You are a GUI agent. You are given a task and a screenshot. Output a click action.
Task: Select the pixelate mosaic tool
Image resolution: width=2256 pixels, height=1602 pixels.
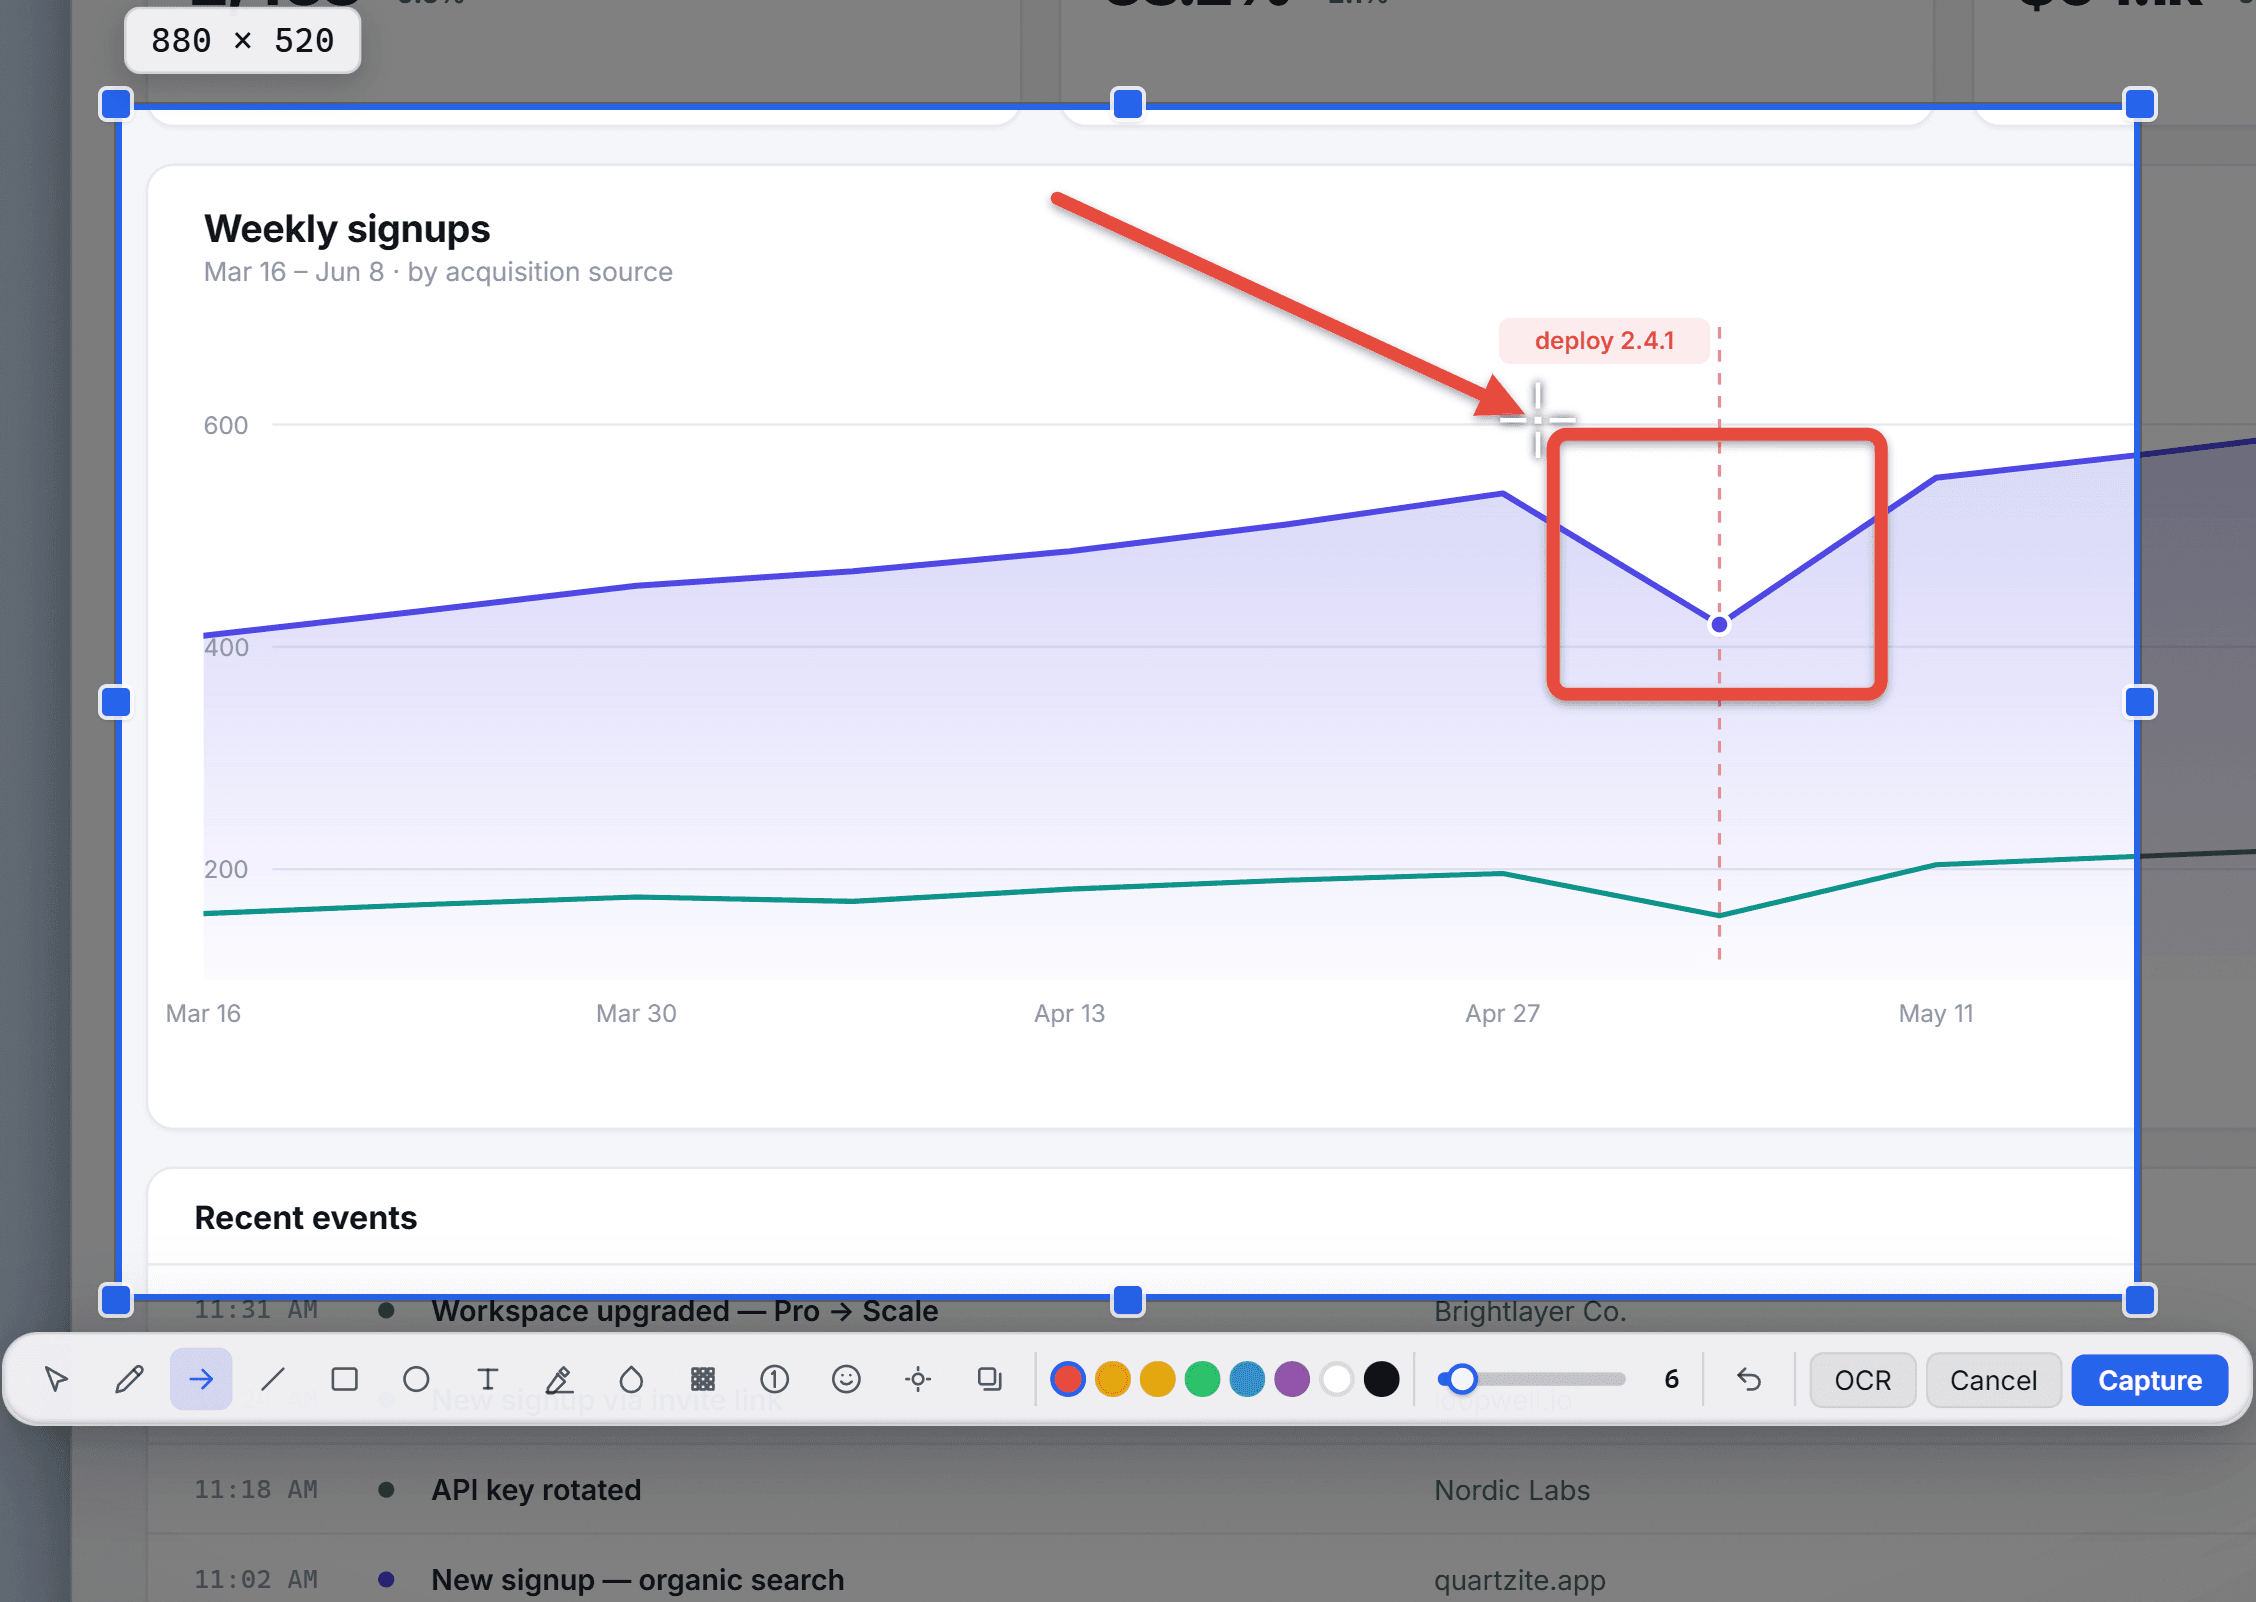[703, 1380]
